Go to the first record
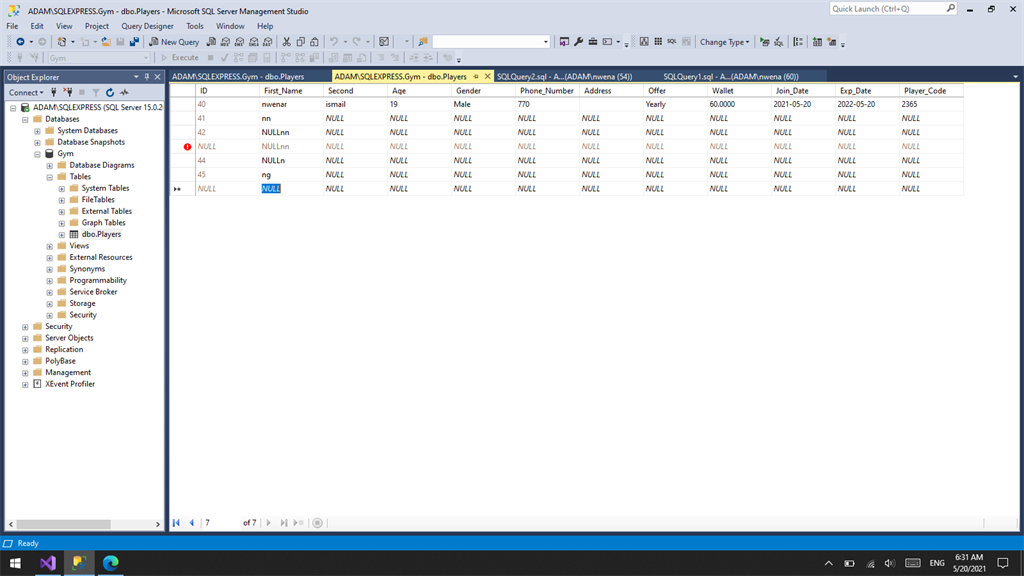Screen dimensions: 1024x576 (x=176, y=522)
